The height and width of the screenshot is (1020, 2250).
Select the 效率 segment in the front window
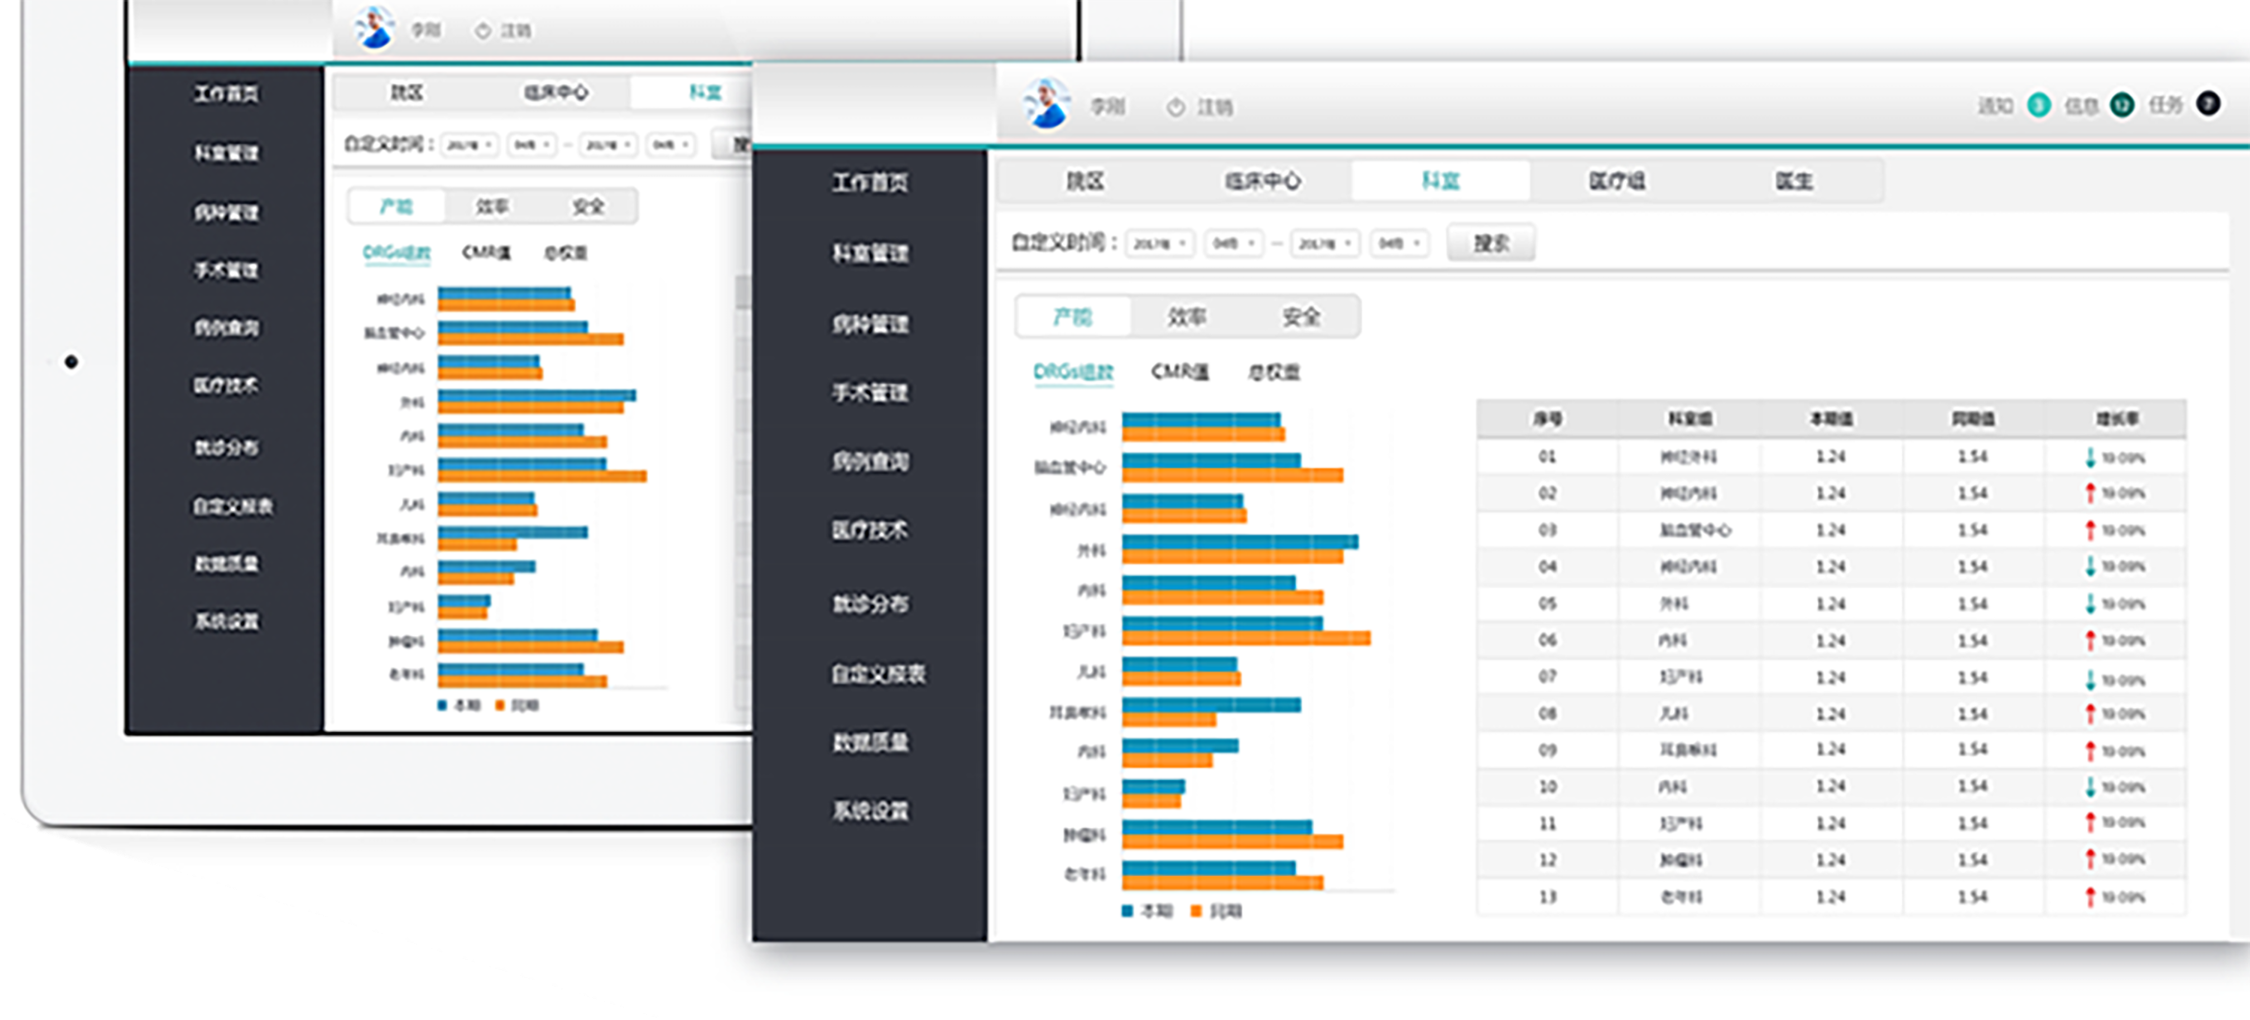(1187, 317)
